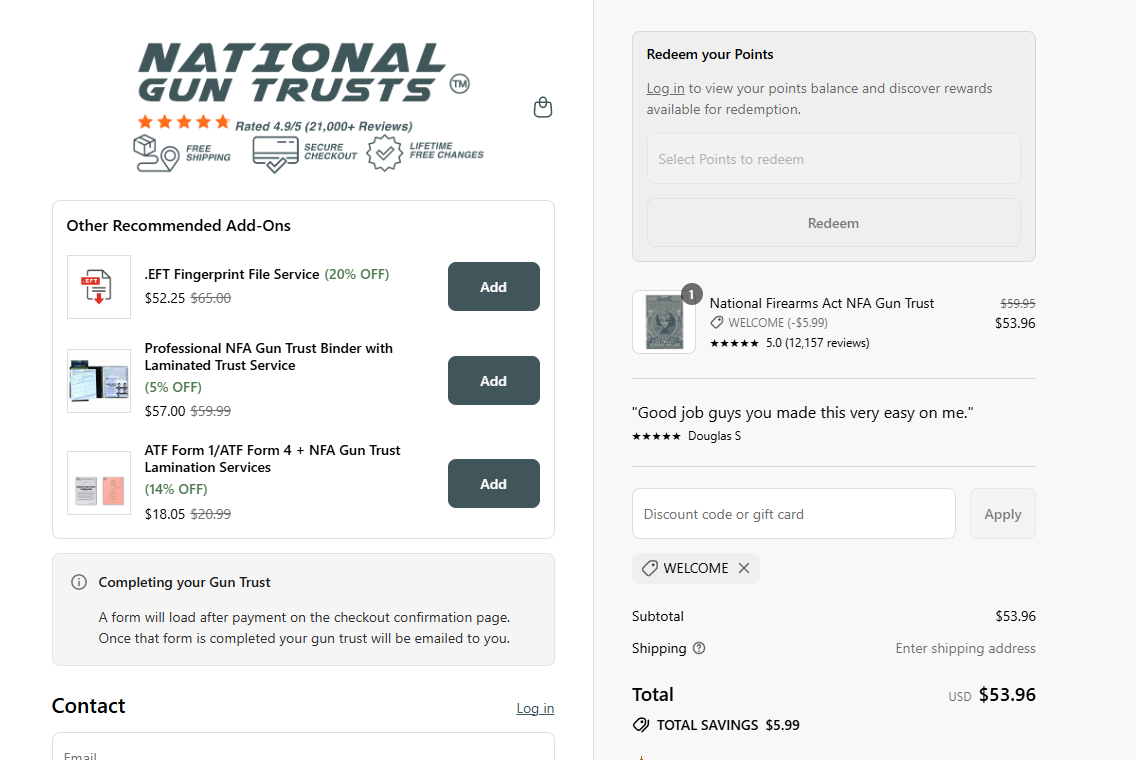Click the '(14% OFF)' discount label
Image resolution: width=1136 pixels, height=760 pixels.
[176, 489]
